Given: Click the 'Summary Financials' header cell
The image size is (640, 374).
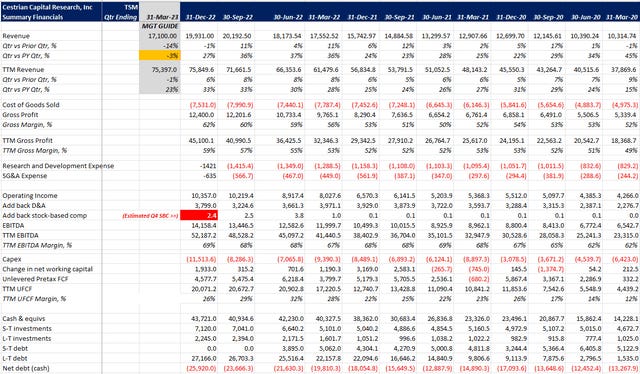Looking at the screenshot, I should tap(33, 17).
